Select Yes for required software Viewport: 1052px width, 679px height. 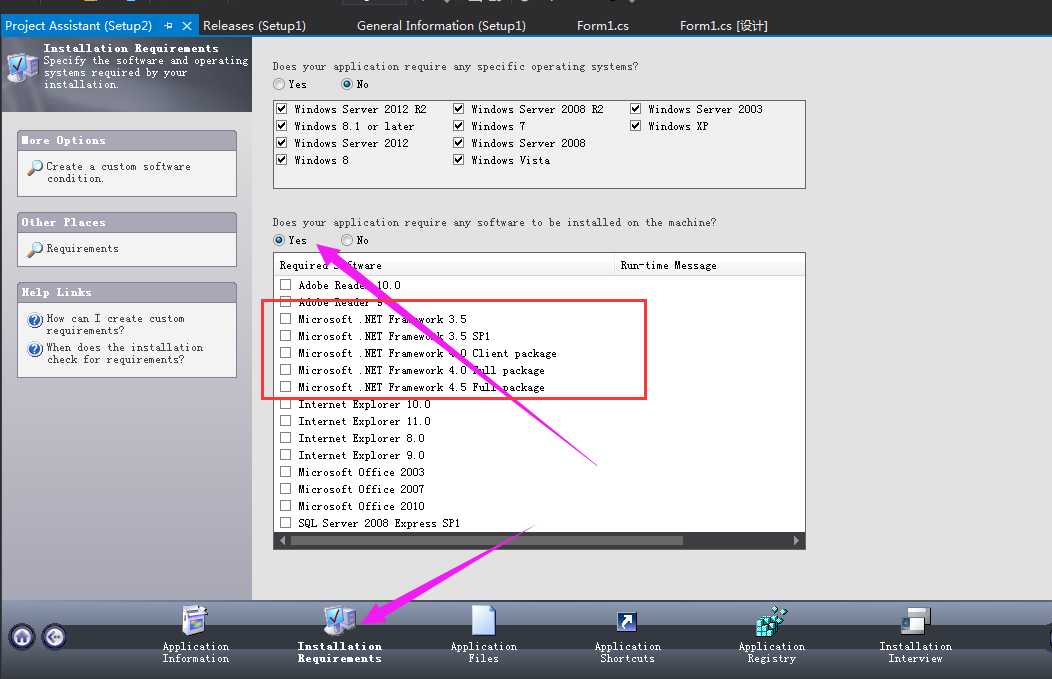[x=279, y=240]
